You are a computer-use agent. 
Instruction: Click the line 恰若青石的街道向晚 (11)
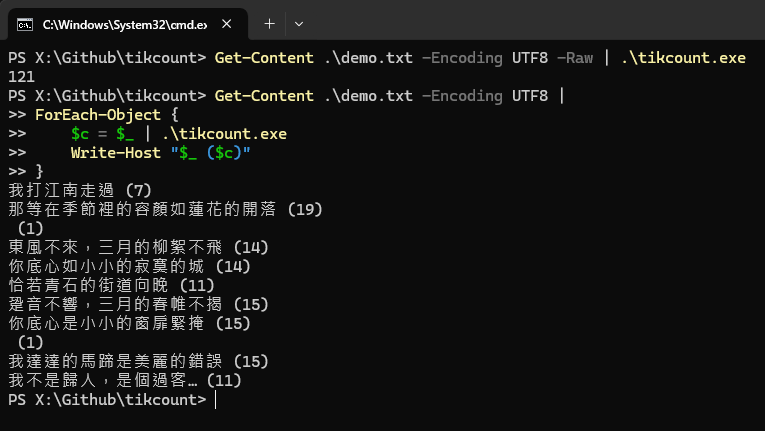click(x=110, y=285)
